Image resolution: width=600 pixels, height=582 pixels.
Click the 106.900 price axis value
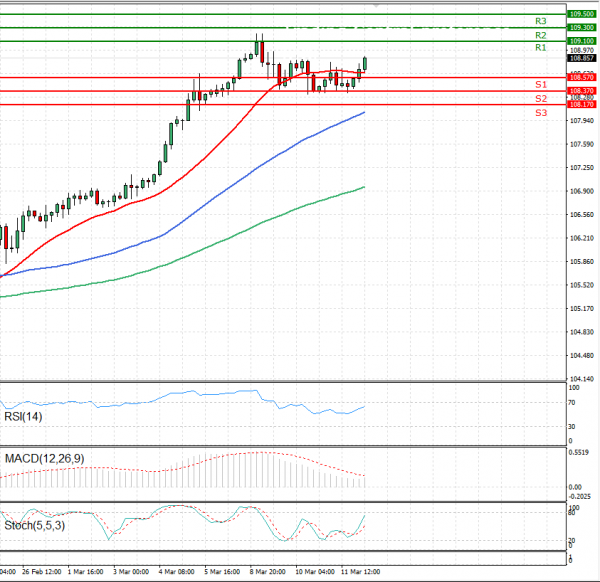(582, 191)
